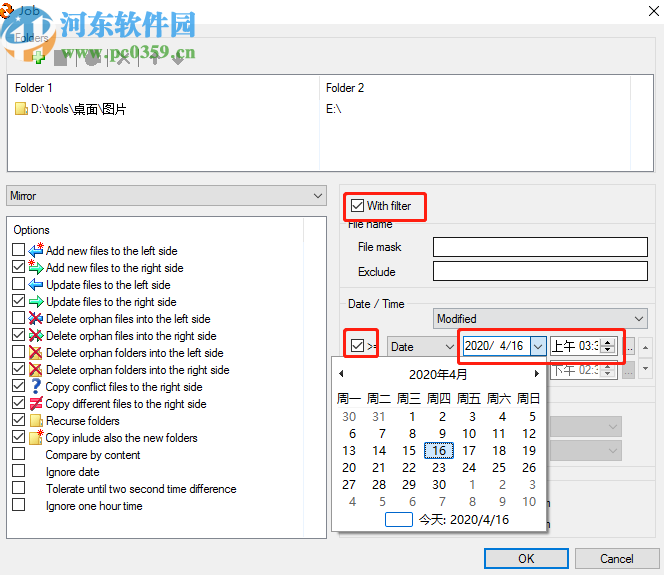Check Ignore one hour time
This screenshot has height=575, width=664.
[19, 505]
